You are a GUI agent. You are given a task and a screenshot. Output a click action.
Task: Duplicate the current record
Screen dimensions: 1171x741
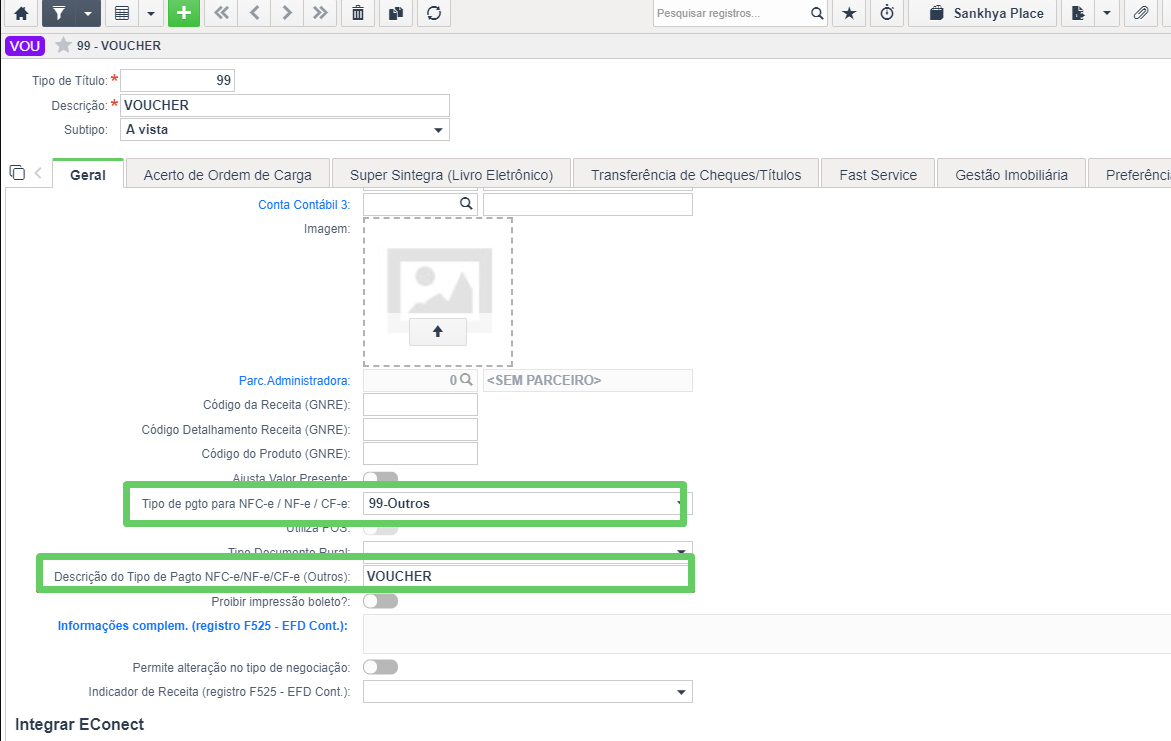coord(396,13)
